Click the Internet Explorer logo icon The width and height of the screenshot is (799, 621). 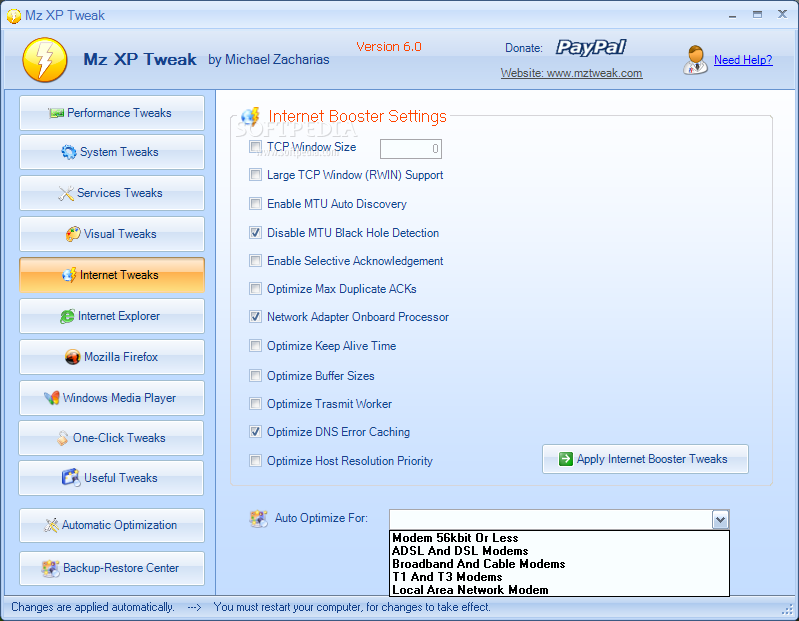67,316
